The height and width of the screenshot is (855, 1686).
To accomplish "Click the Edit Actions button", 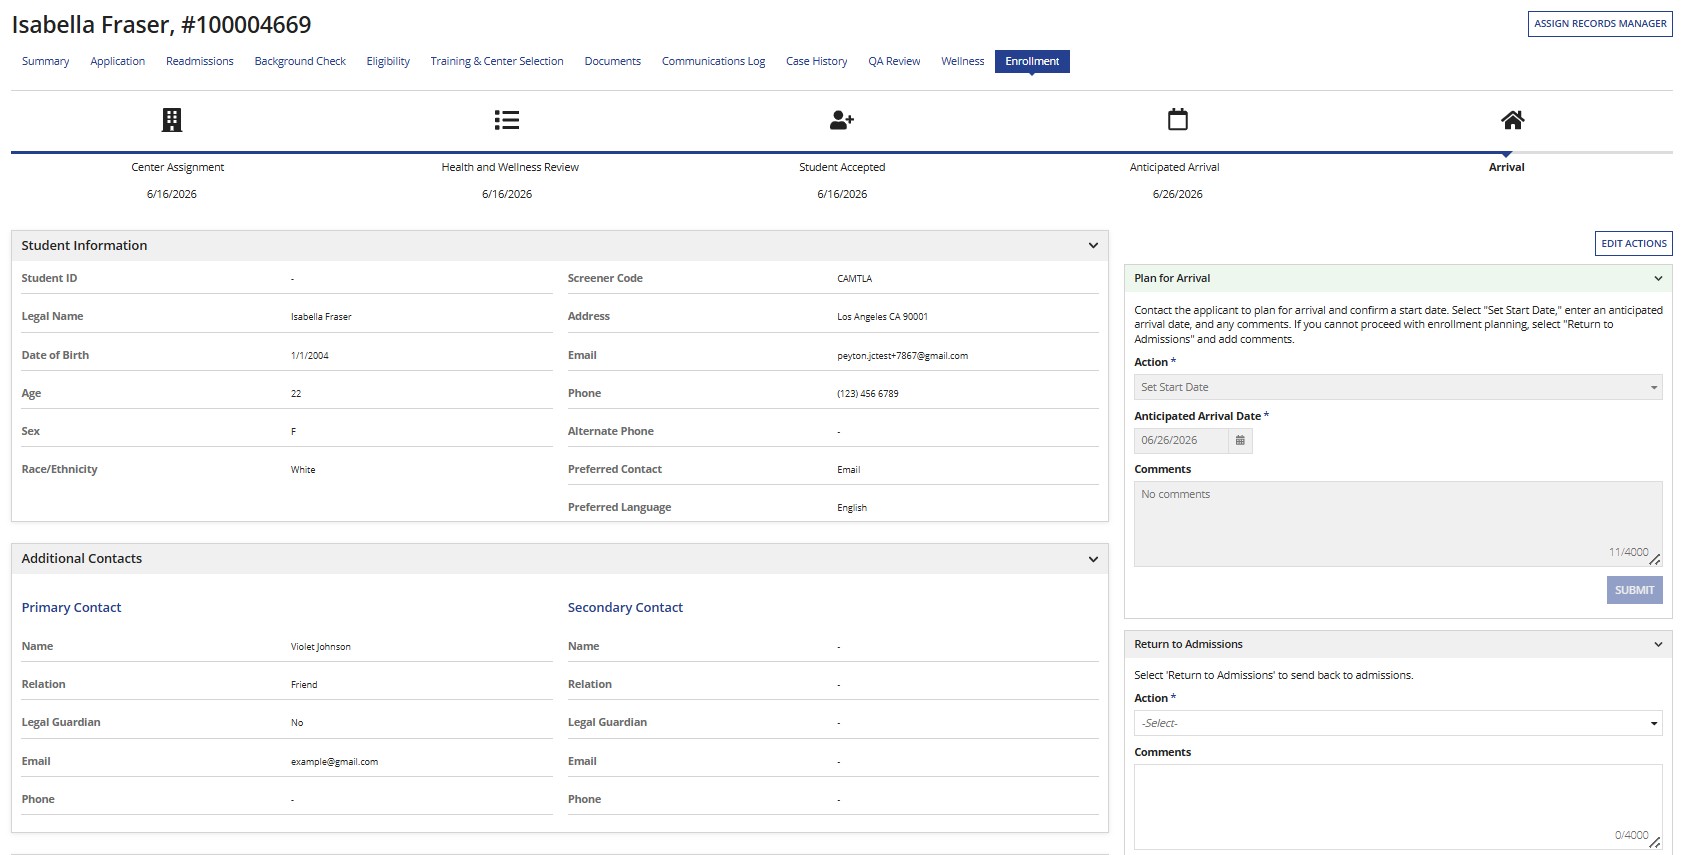I will (1634, 243).
